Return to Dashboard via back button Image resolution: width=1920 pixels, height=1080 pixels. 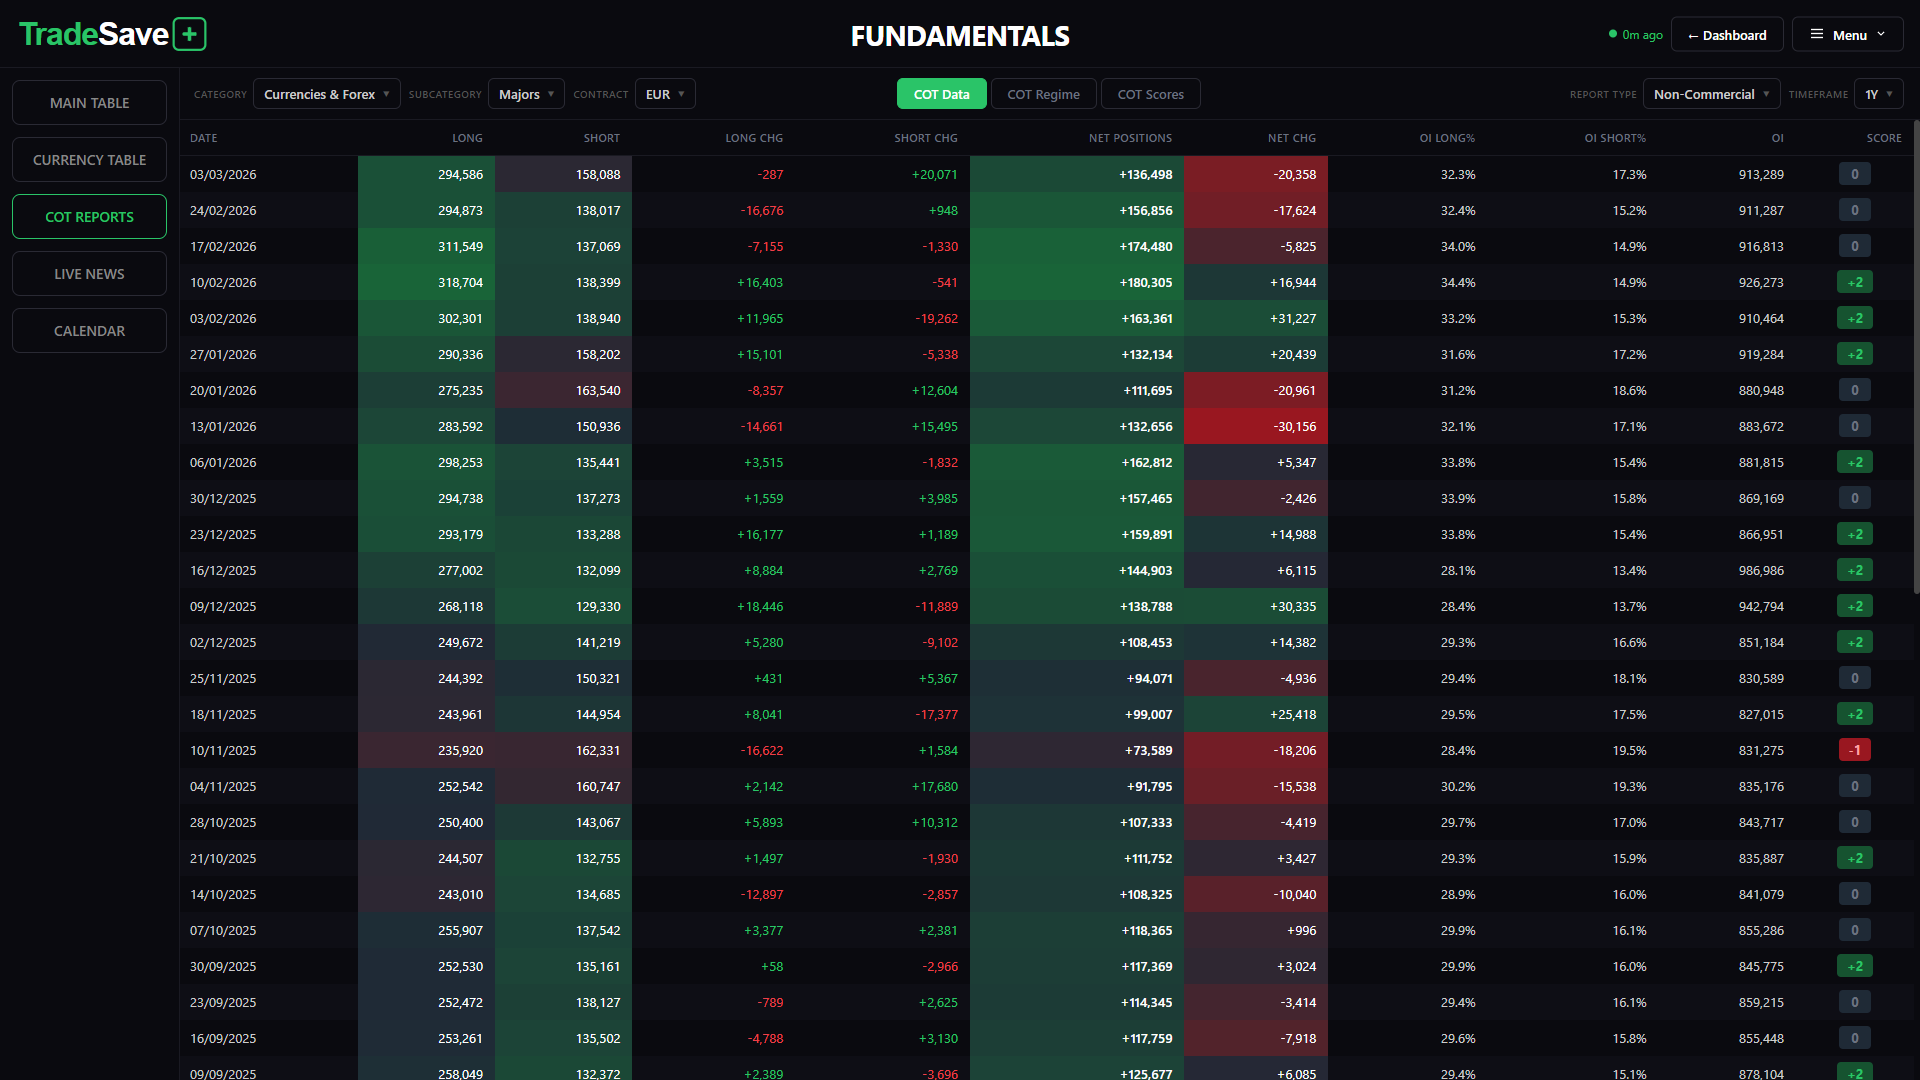coord(1726,35)
